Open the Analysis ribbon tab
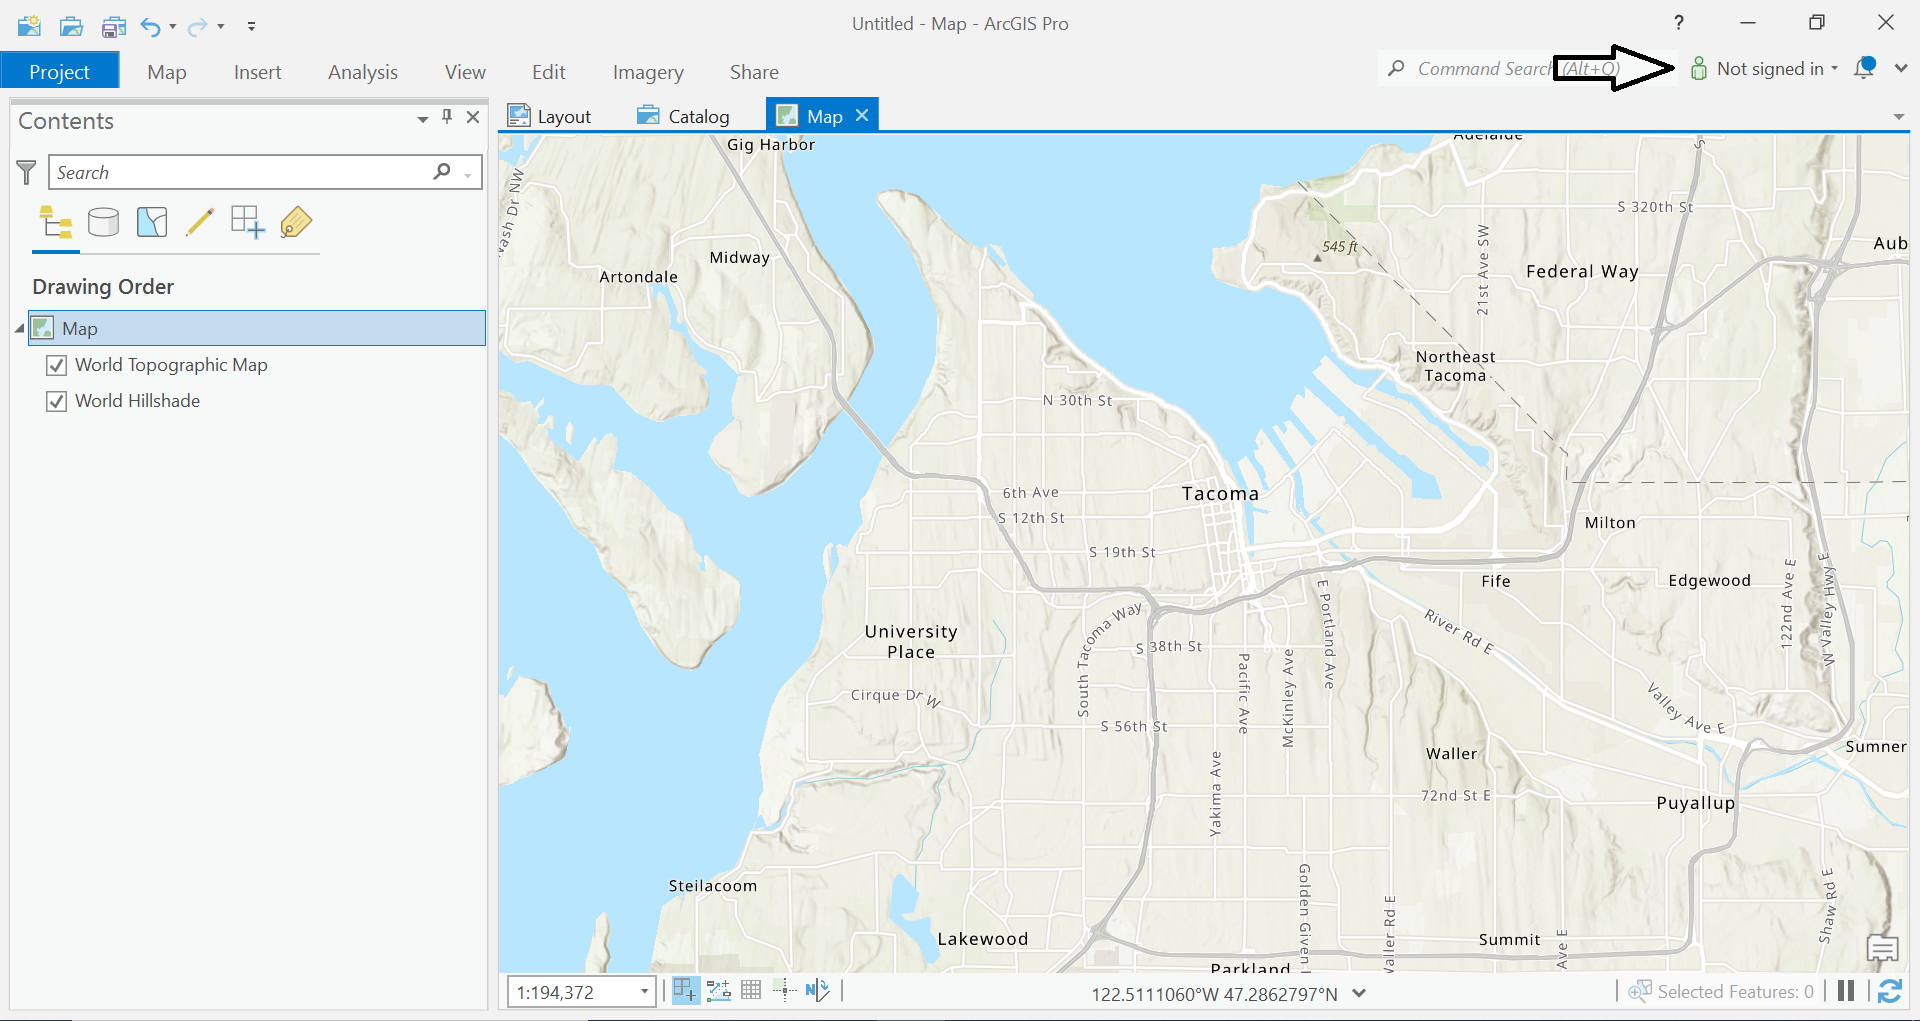 click(362, 72)
